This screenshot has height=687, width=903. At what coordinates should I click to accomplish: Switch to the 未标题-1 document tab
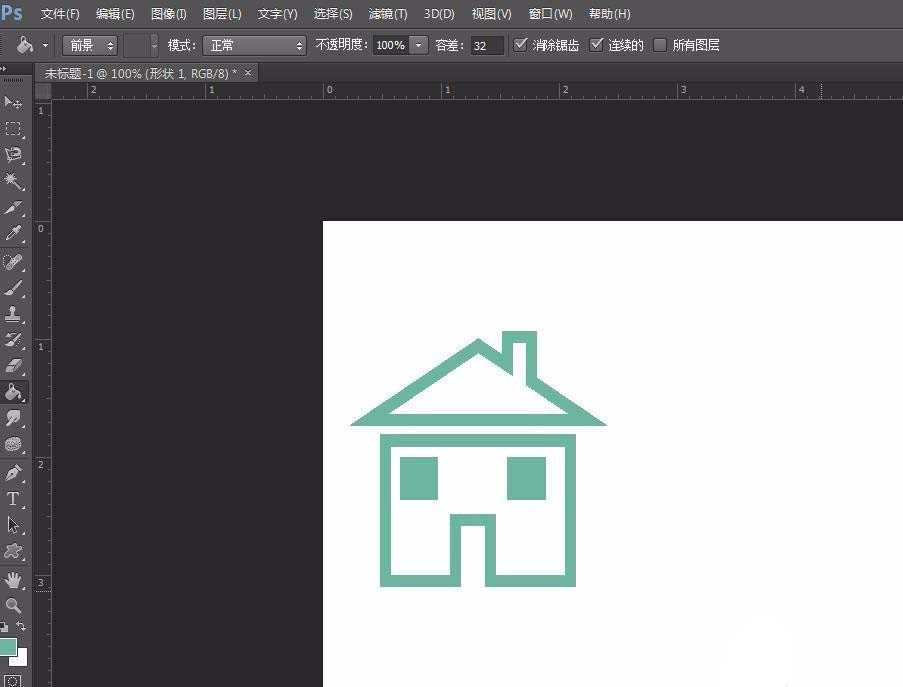click(x=140, y=72)
